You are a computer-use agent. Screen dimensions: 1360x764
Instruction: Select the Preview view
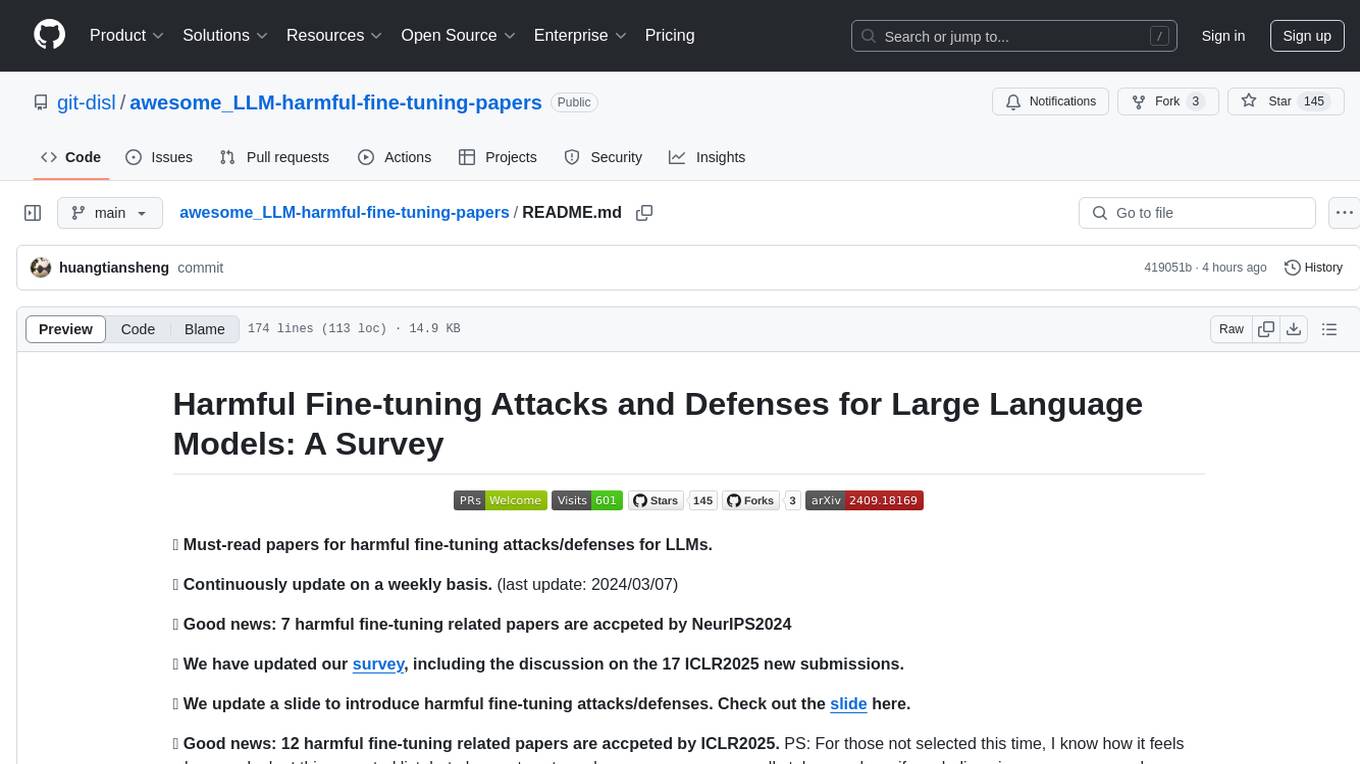pos(66,329)
